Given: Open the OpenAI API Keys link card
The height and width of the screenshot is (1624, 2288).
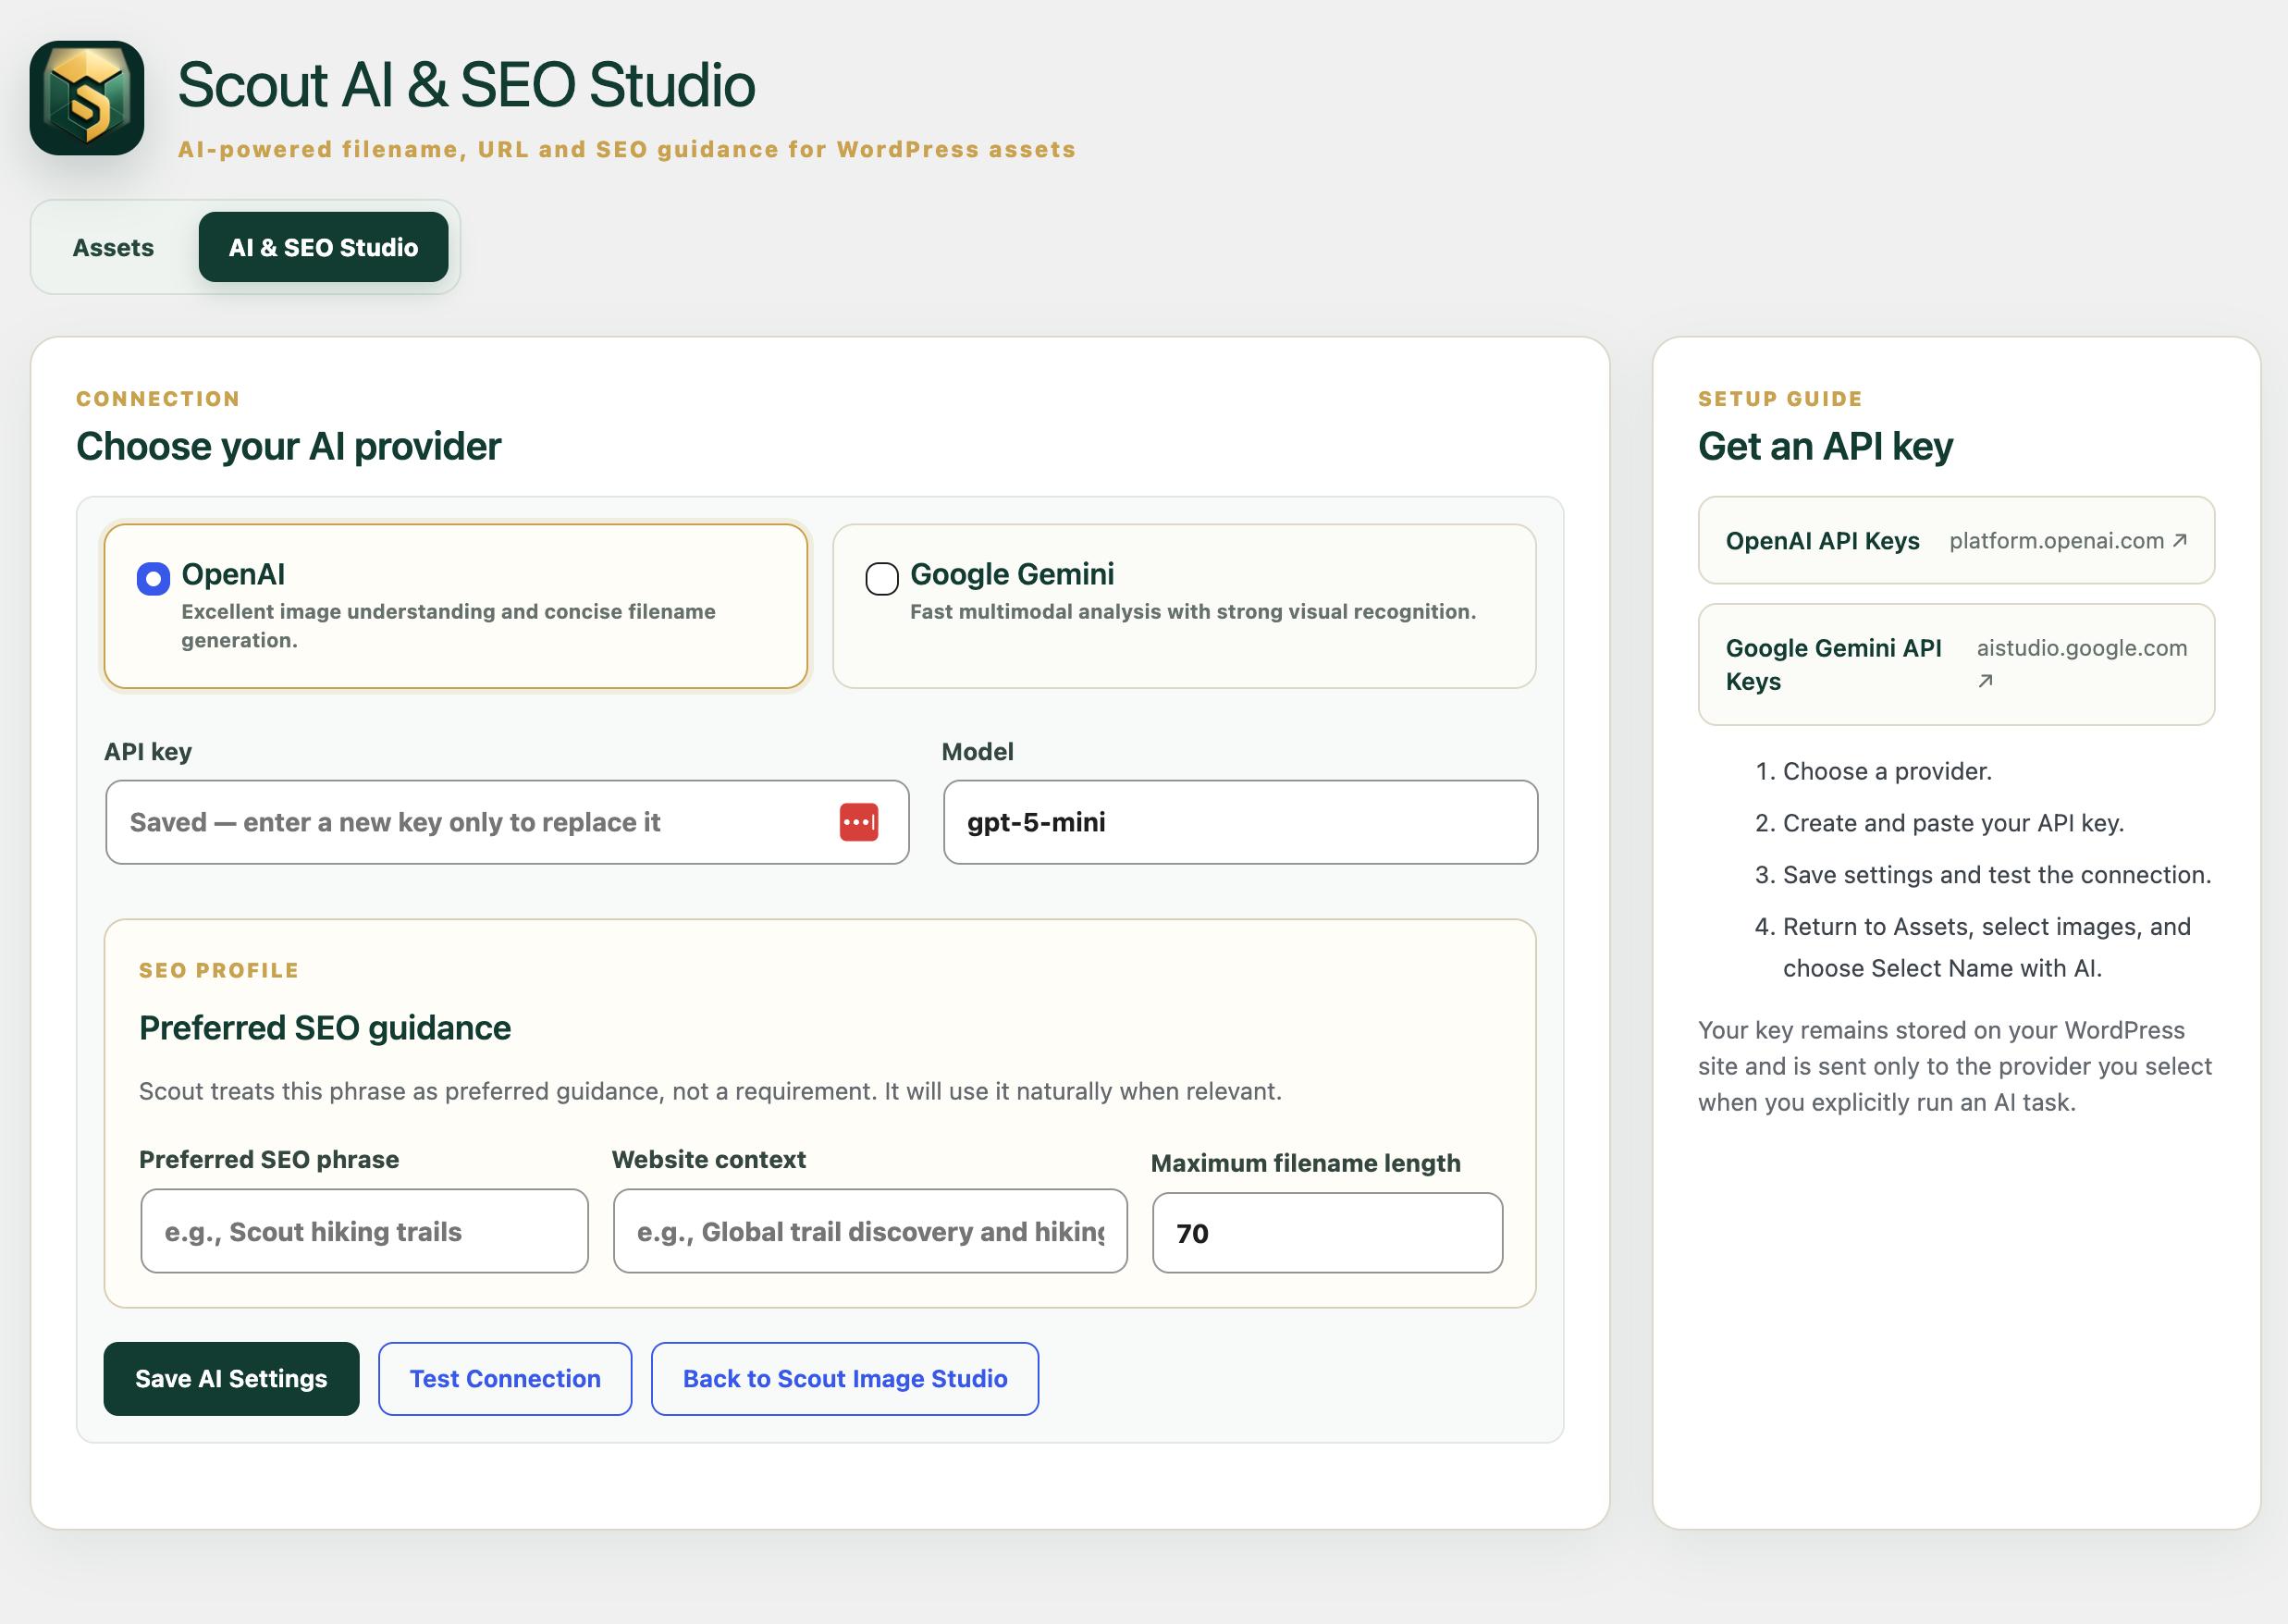Looking at the screenshot, I should 1956,540.
